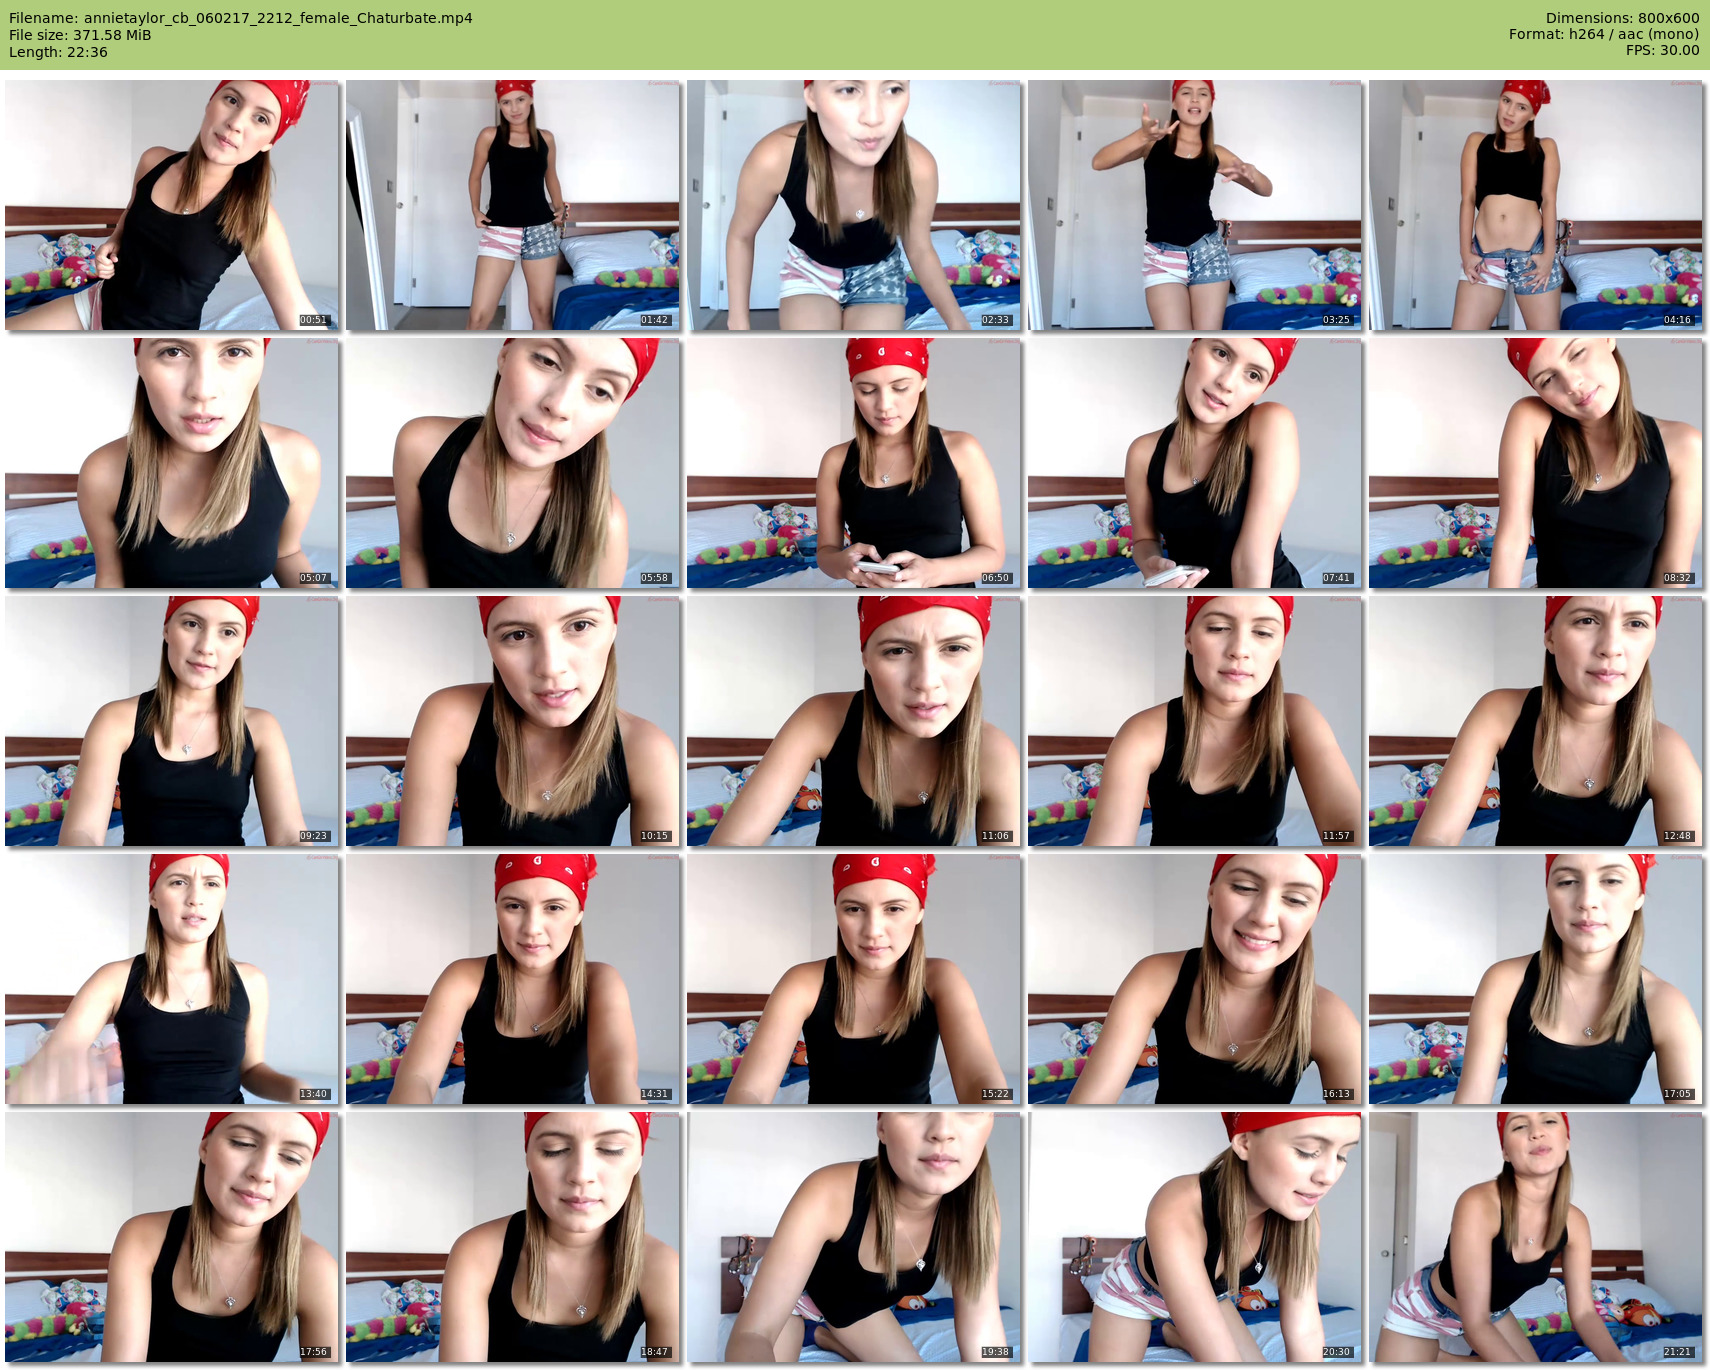This screenshot has height=1370, width=1710.
Task: Click the thumbnail stamped 21:21
Action: click(1536, 1237)
